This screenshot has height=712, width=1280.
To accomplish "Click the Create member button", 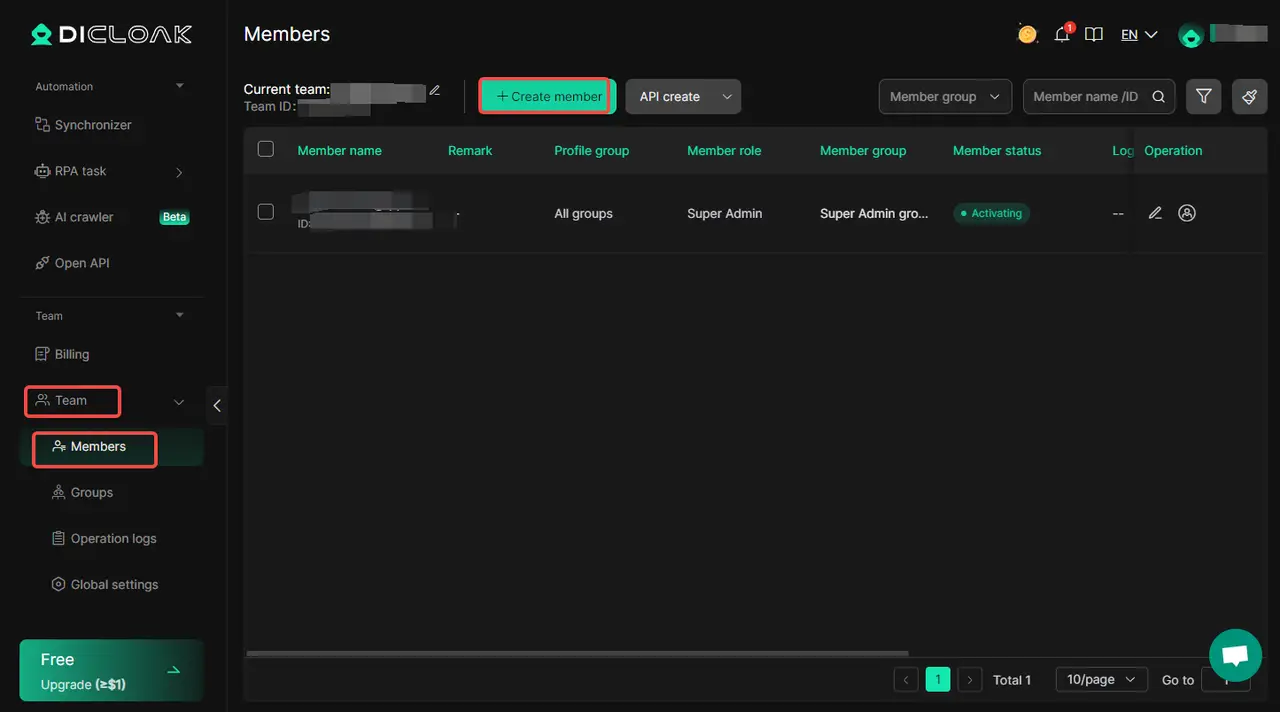I will point(546,97).
